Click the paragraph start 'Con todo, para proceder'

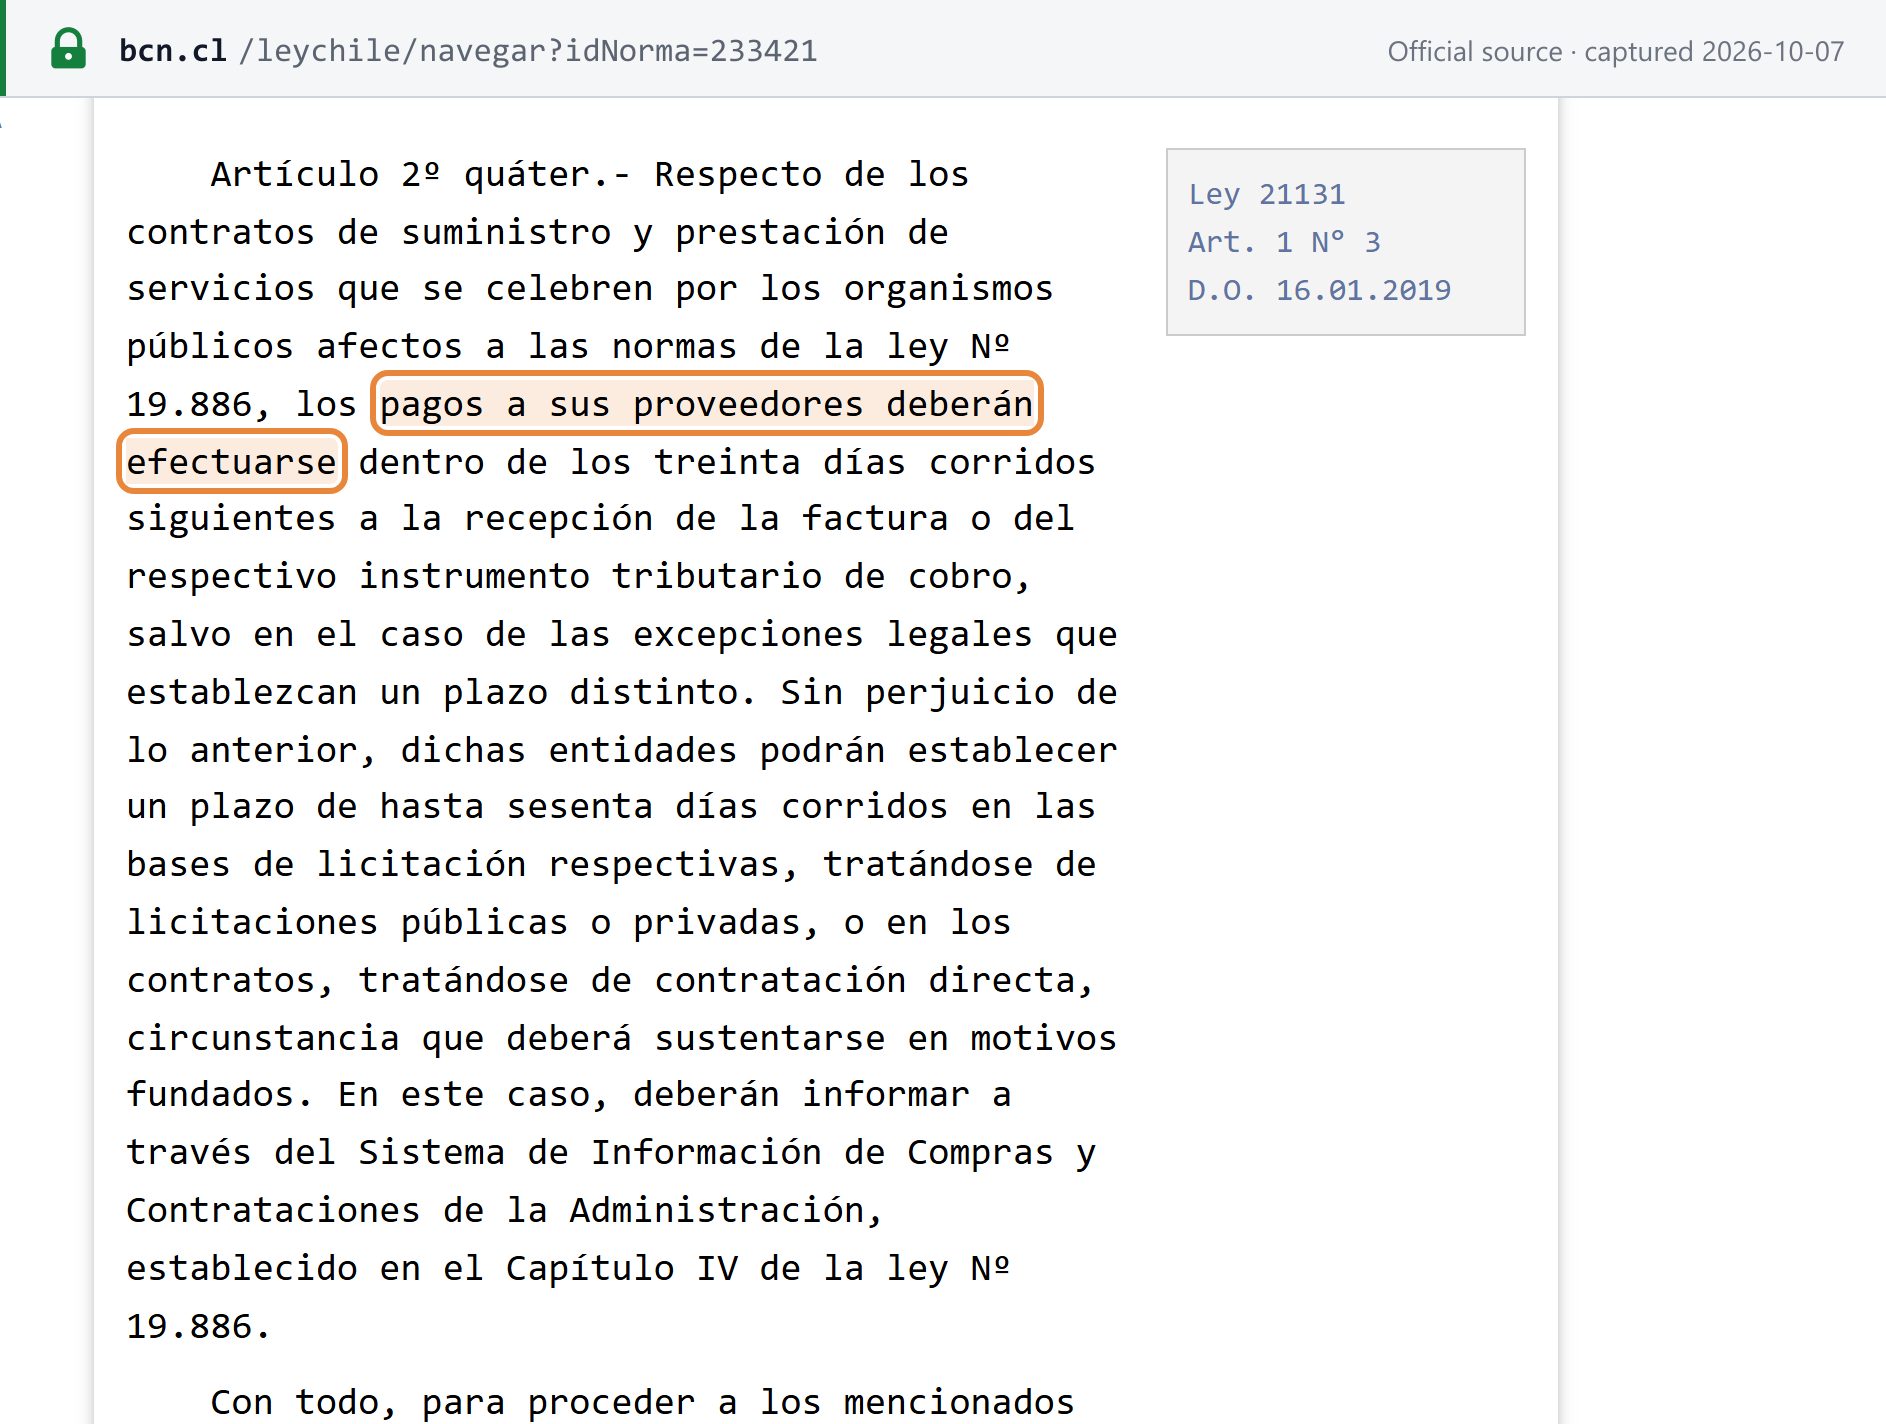(x=452, y=1402)
